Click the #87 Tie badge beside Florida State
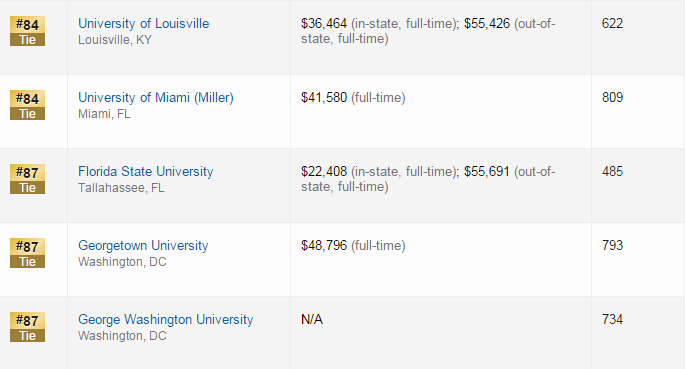Viewport: 685px width, 369px height. 28,179
